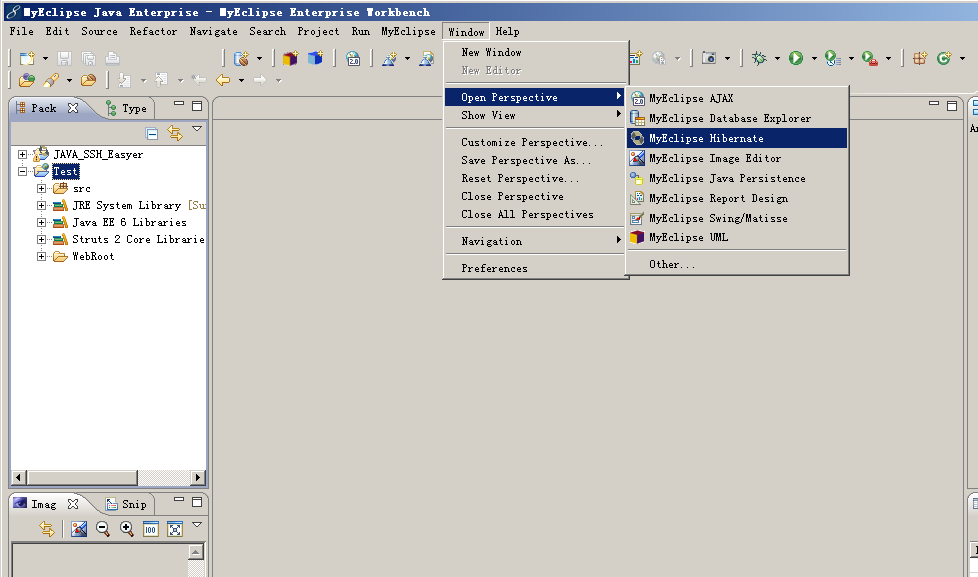Click Package Explorer horizontal scrollbar right arrow
The image size is (978, 577).
click(x=197, y=478)
